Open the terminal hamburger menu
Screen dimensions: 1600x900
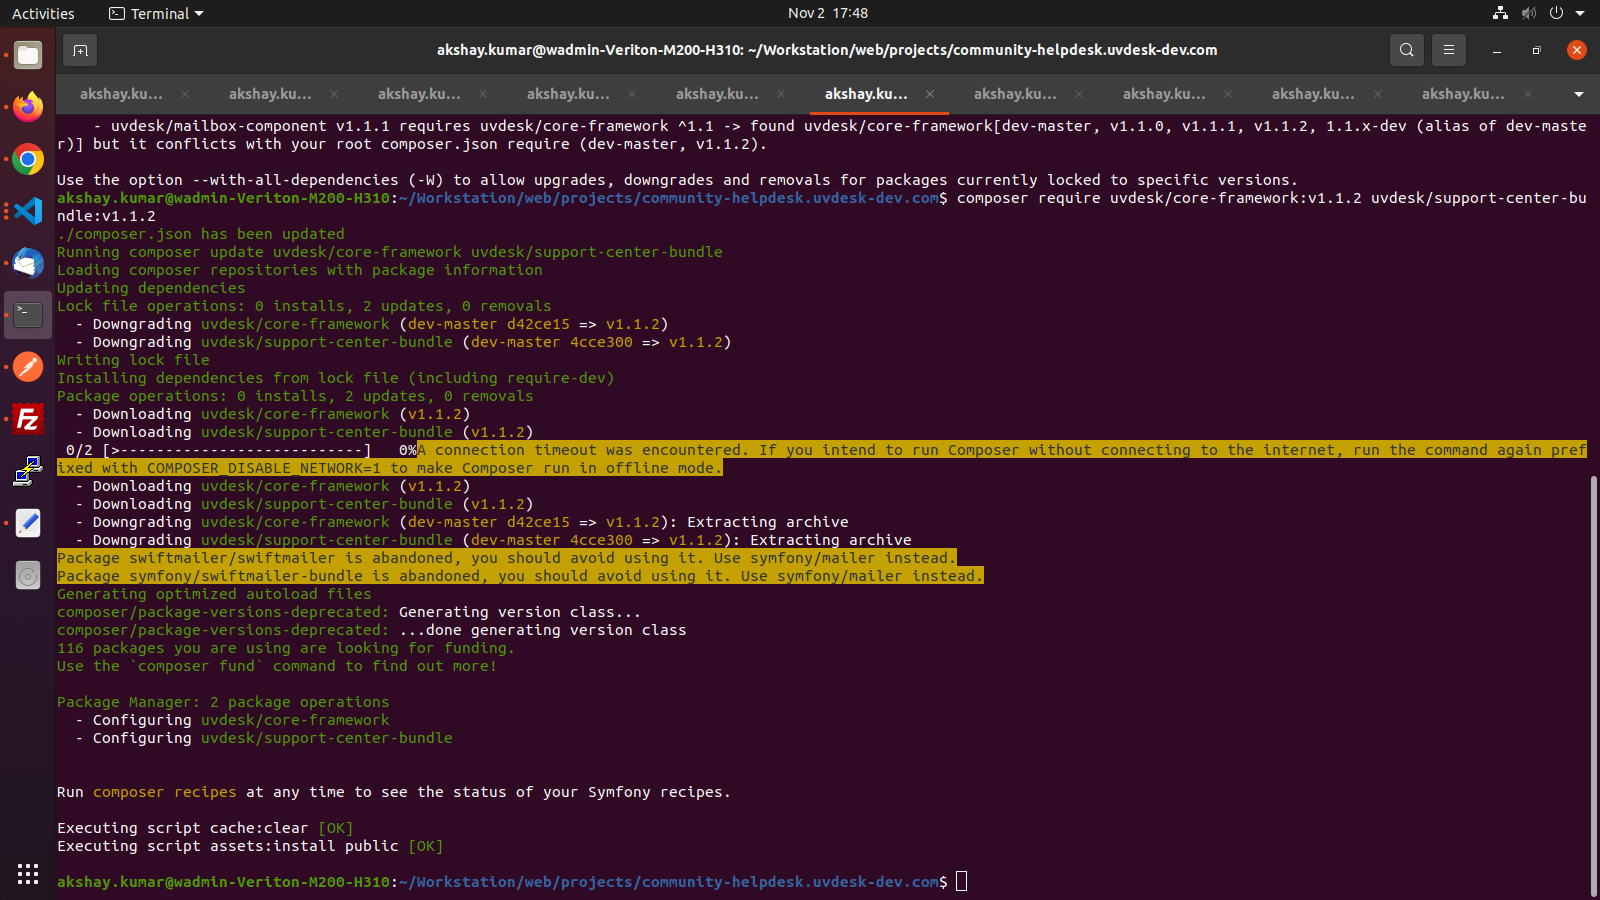[1448, 50]
